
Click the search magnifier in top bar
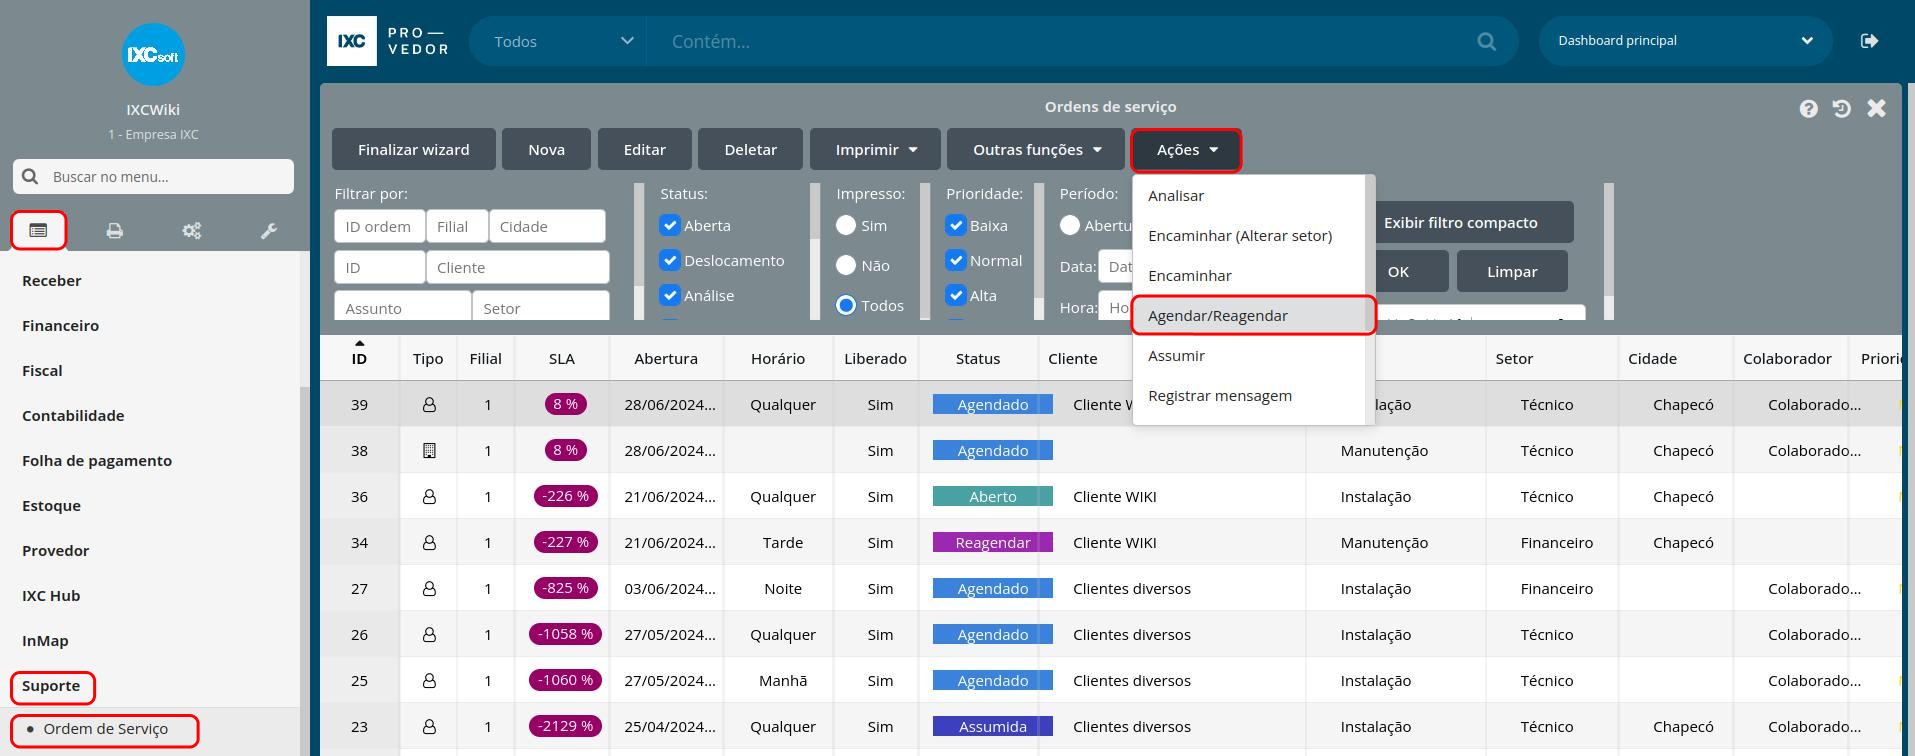pos(1487,41)
